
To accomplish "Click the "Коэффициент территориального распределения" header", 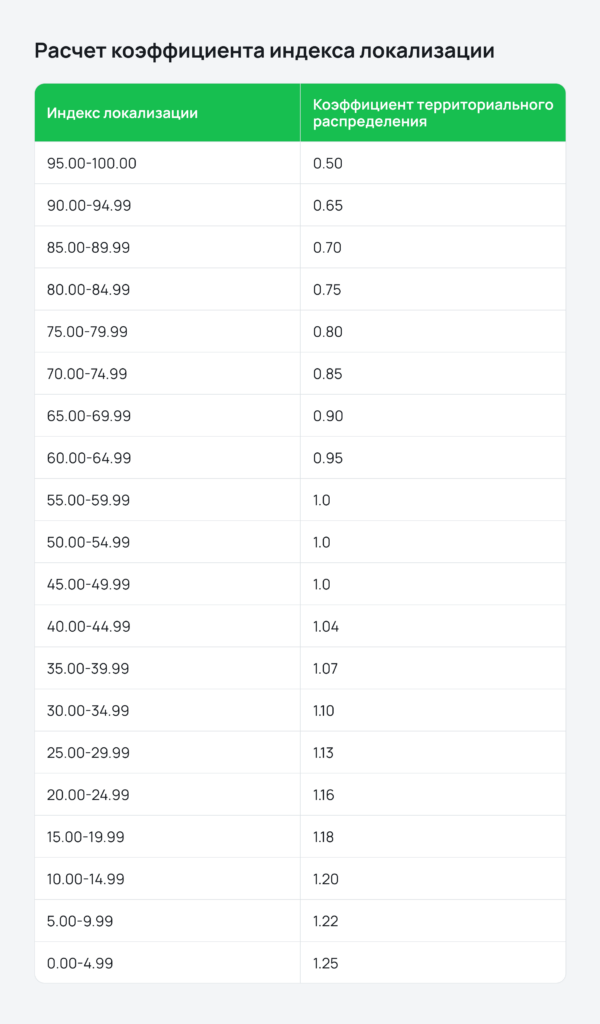I will [x=432, y=113].
